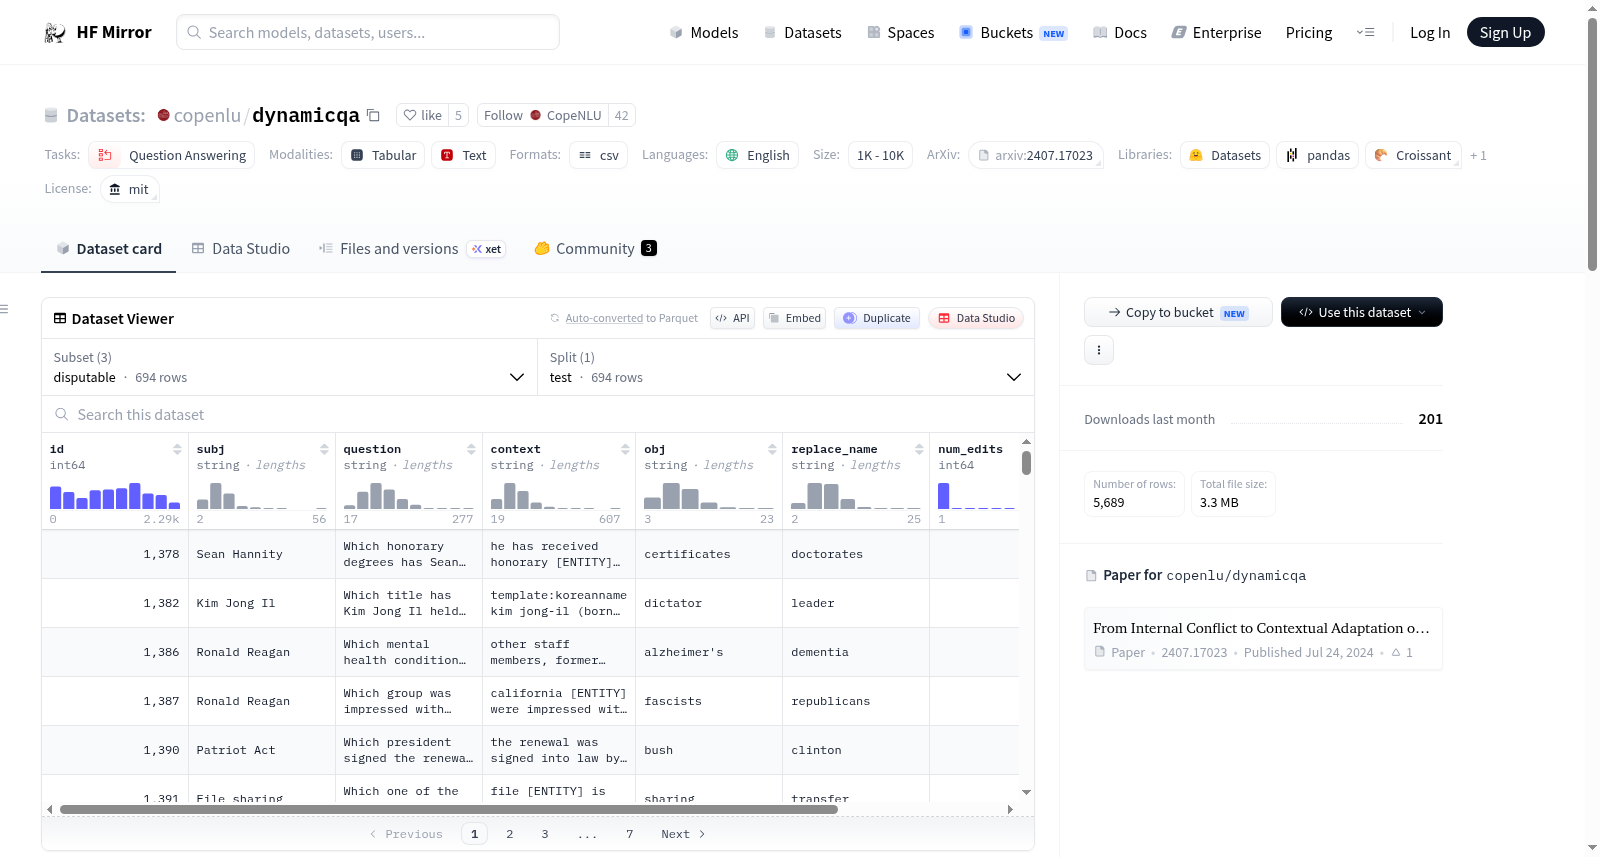Focus the Search this dataset field

[x=538, y=414]
